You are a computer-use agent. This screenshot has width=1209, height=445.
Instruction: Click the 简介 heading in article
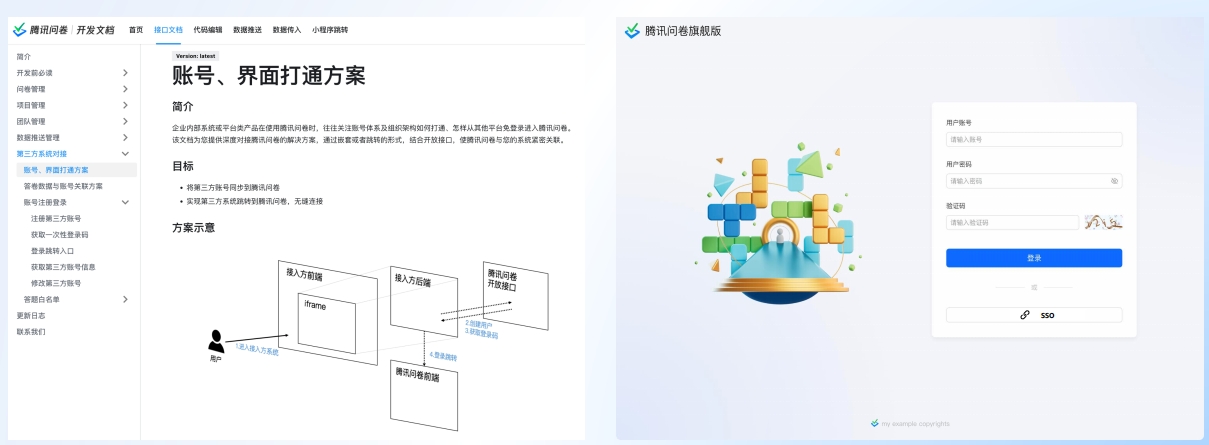click(x=183, y=106)
